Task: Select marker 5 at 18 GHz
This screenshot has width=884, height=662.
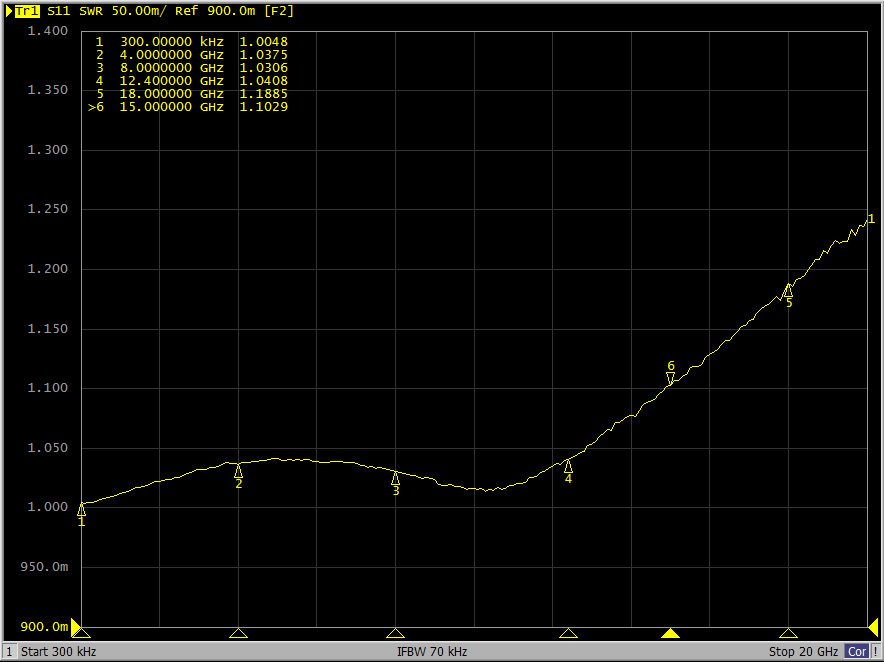Action: [788, 290]
